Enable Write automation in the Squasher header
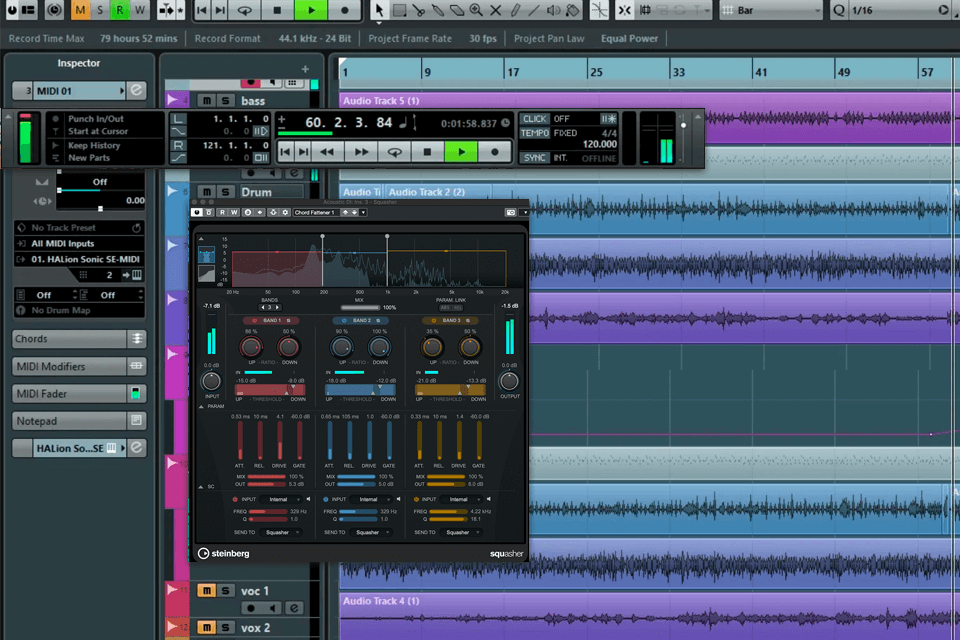Image resolution: width=960 pixels, height=640 pixels. [233, 212]
